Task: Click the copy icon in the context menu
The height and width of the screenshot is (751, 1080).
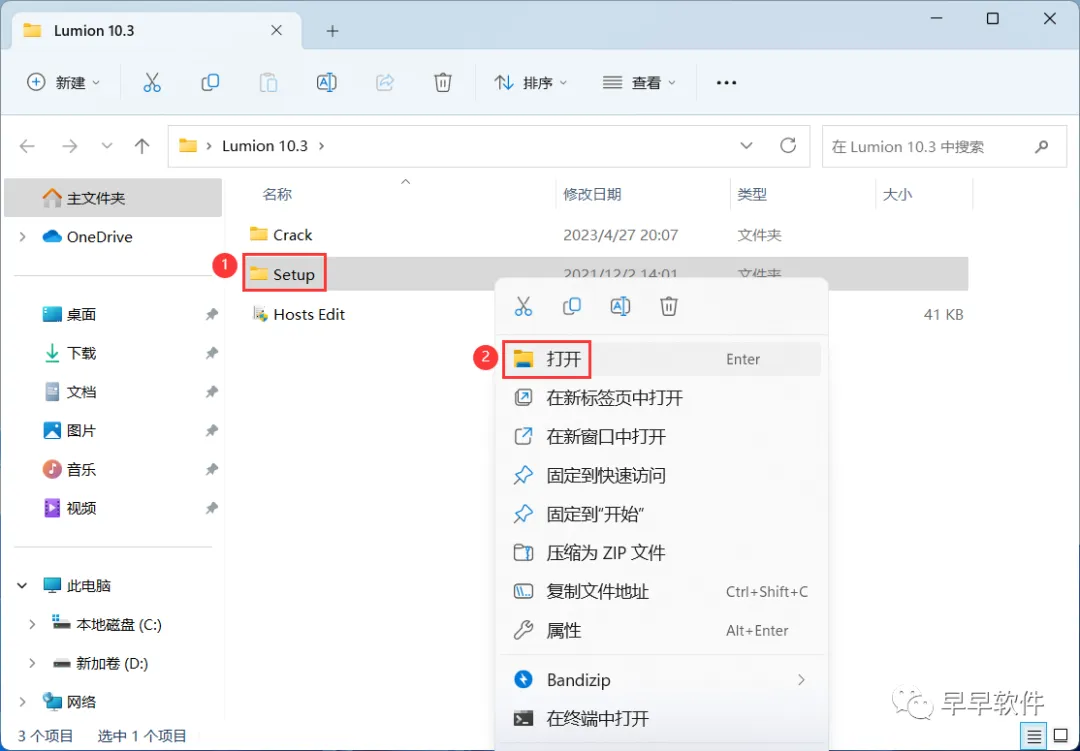Action: coord(572,306)
